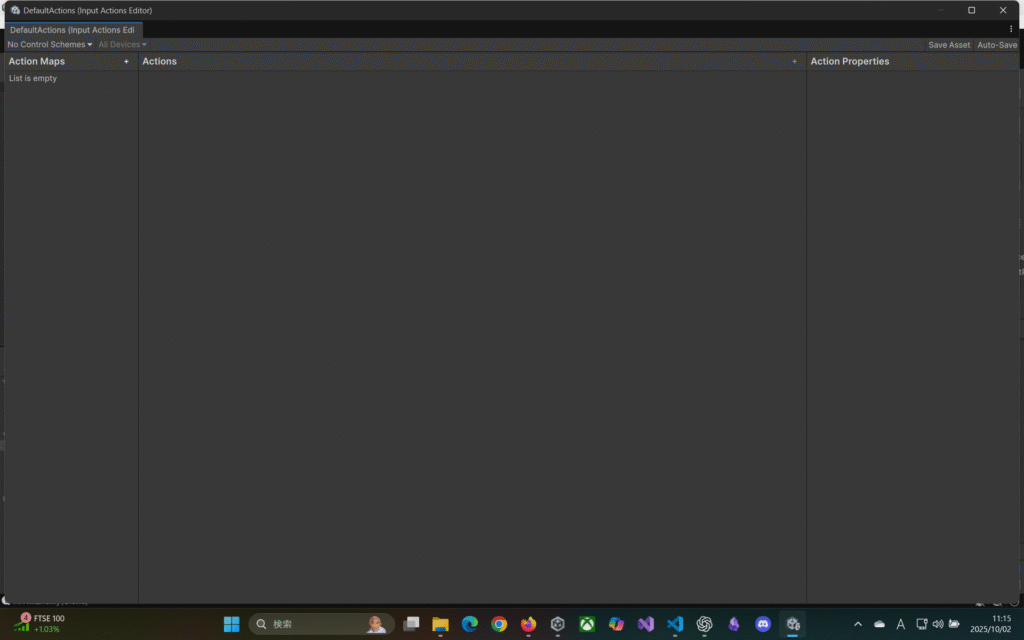1024x640 pixels.
Task: Open the ChatGPT app in the taskbar
Action: [704, 624]
